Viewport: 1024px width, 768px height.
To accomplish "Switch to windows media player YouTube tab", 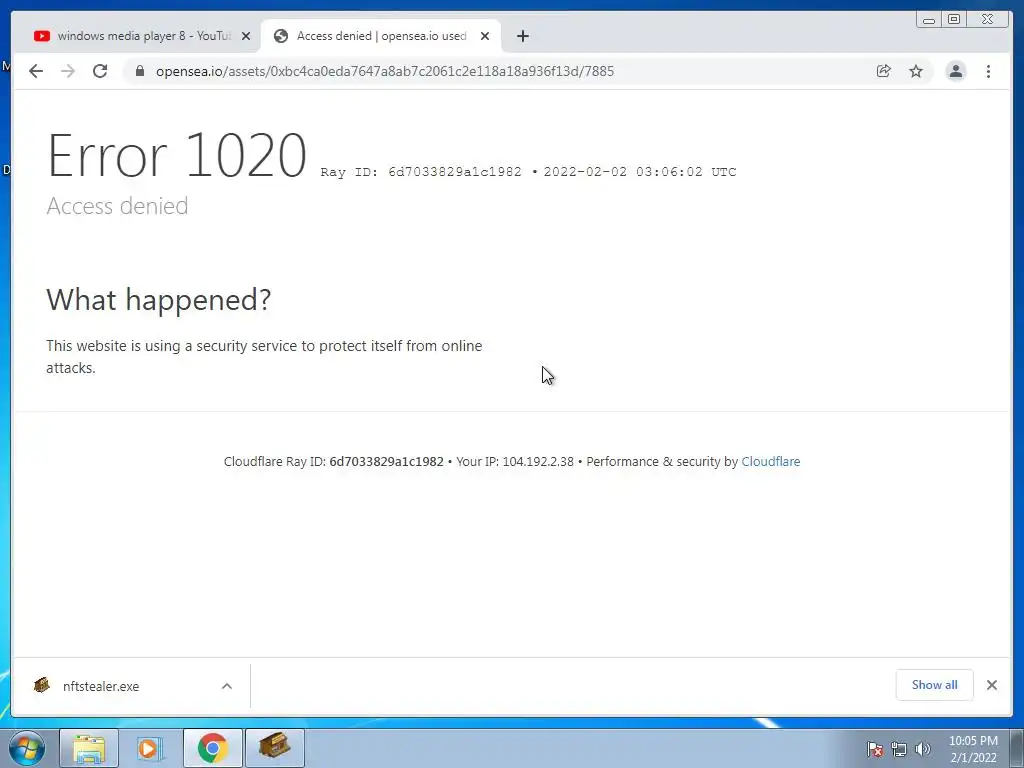I will pos(138,36).
